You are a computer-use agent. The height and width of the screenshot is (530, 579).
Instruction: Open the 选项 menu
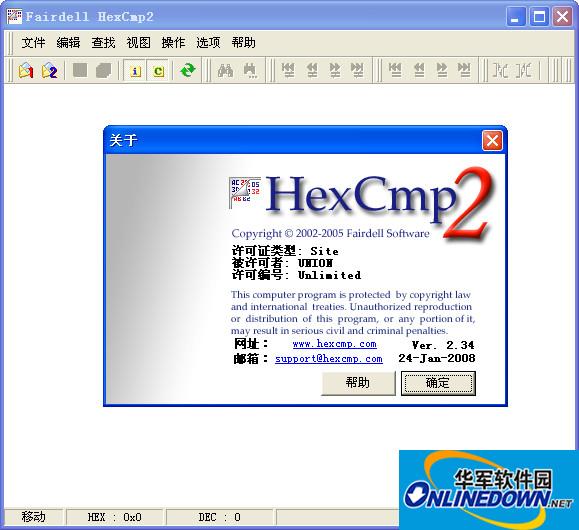click(x=208, y=43)
